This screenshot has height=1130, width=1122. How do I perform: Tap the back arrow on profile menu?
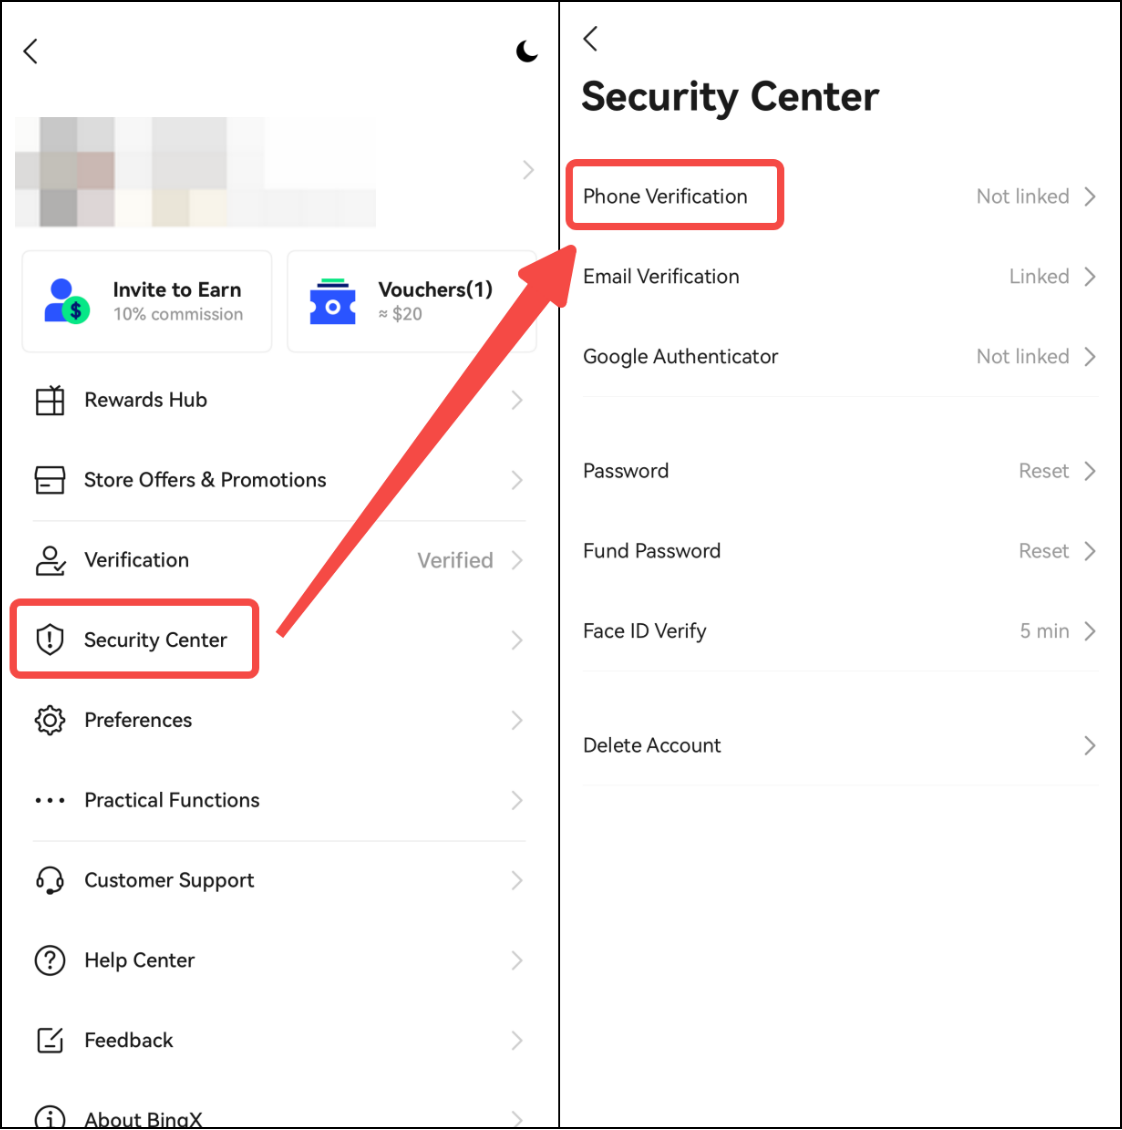tap(31, 52)
